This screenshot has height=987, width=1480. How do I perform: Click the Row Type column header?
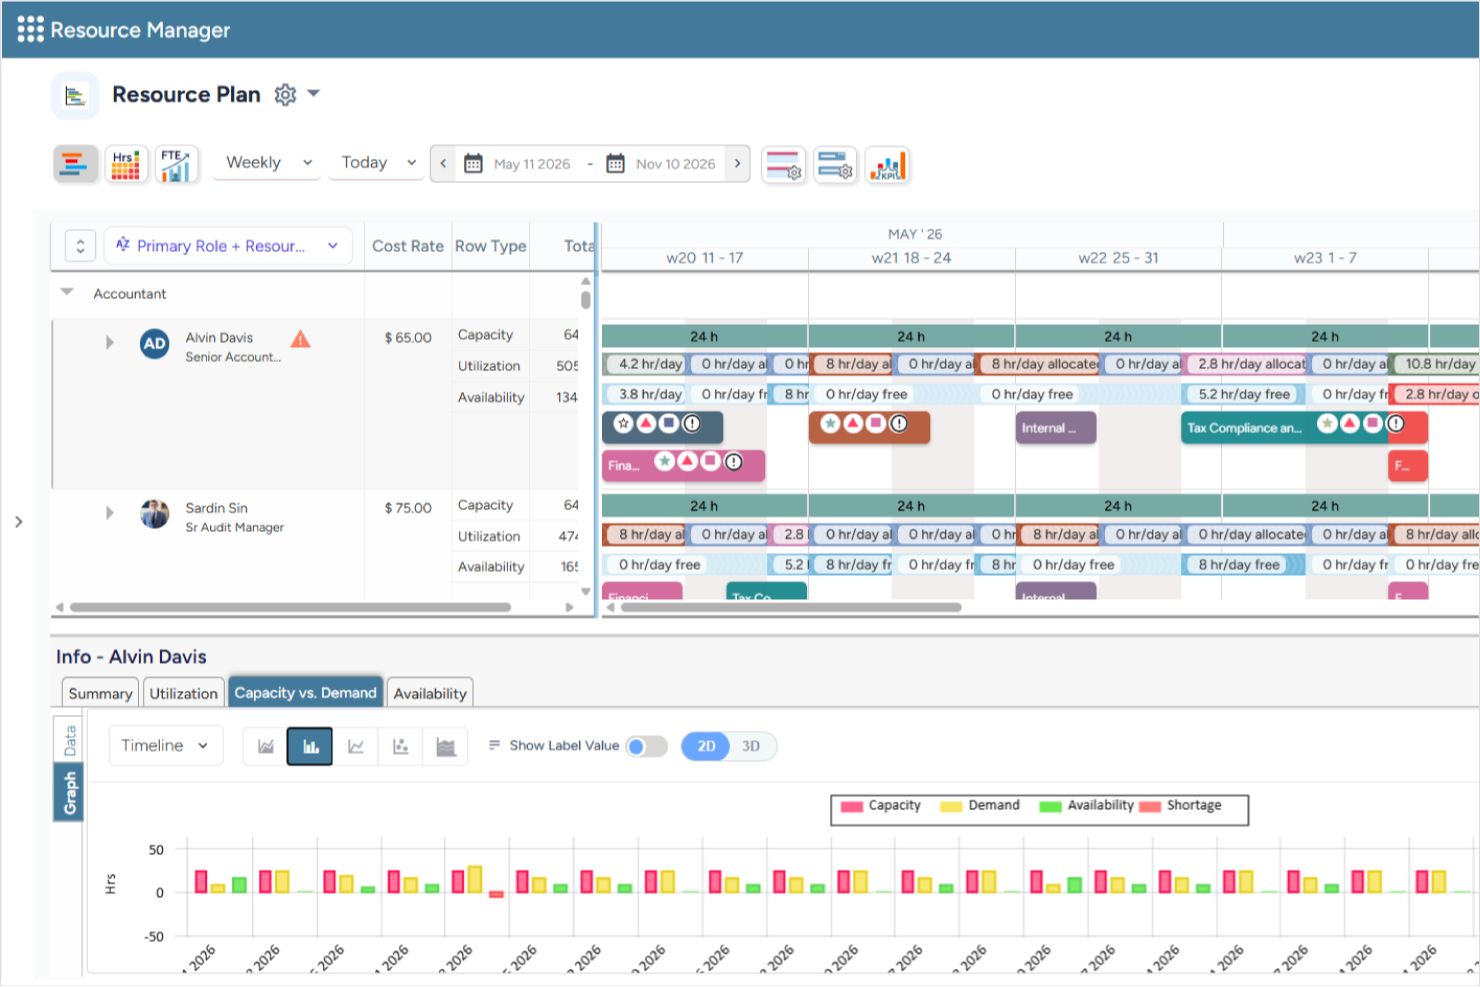[490, 246]
